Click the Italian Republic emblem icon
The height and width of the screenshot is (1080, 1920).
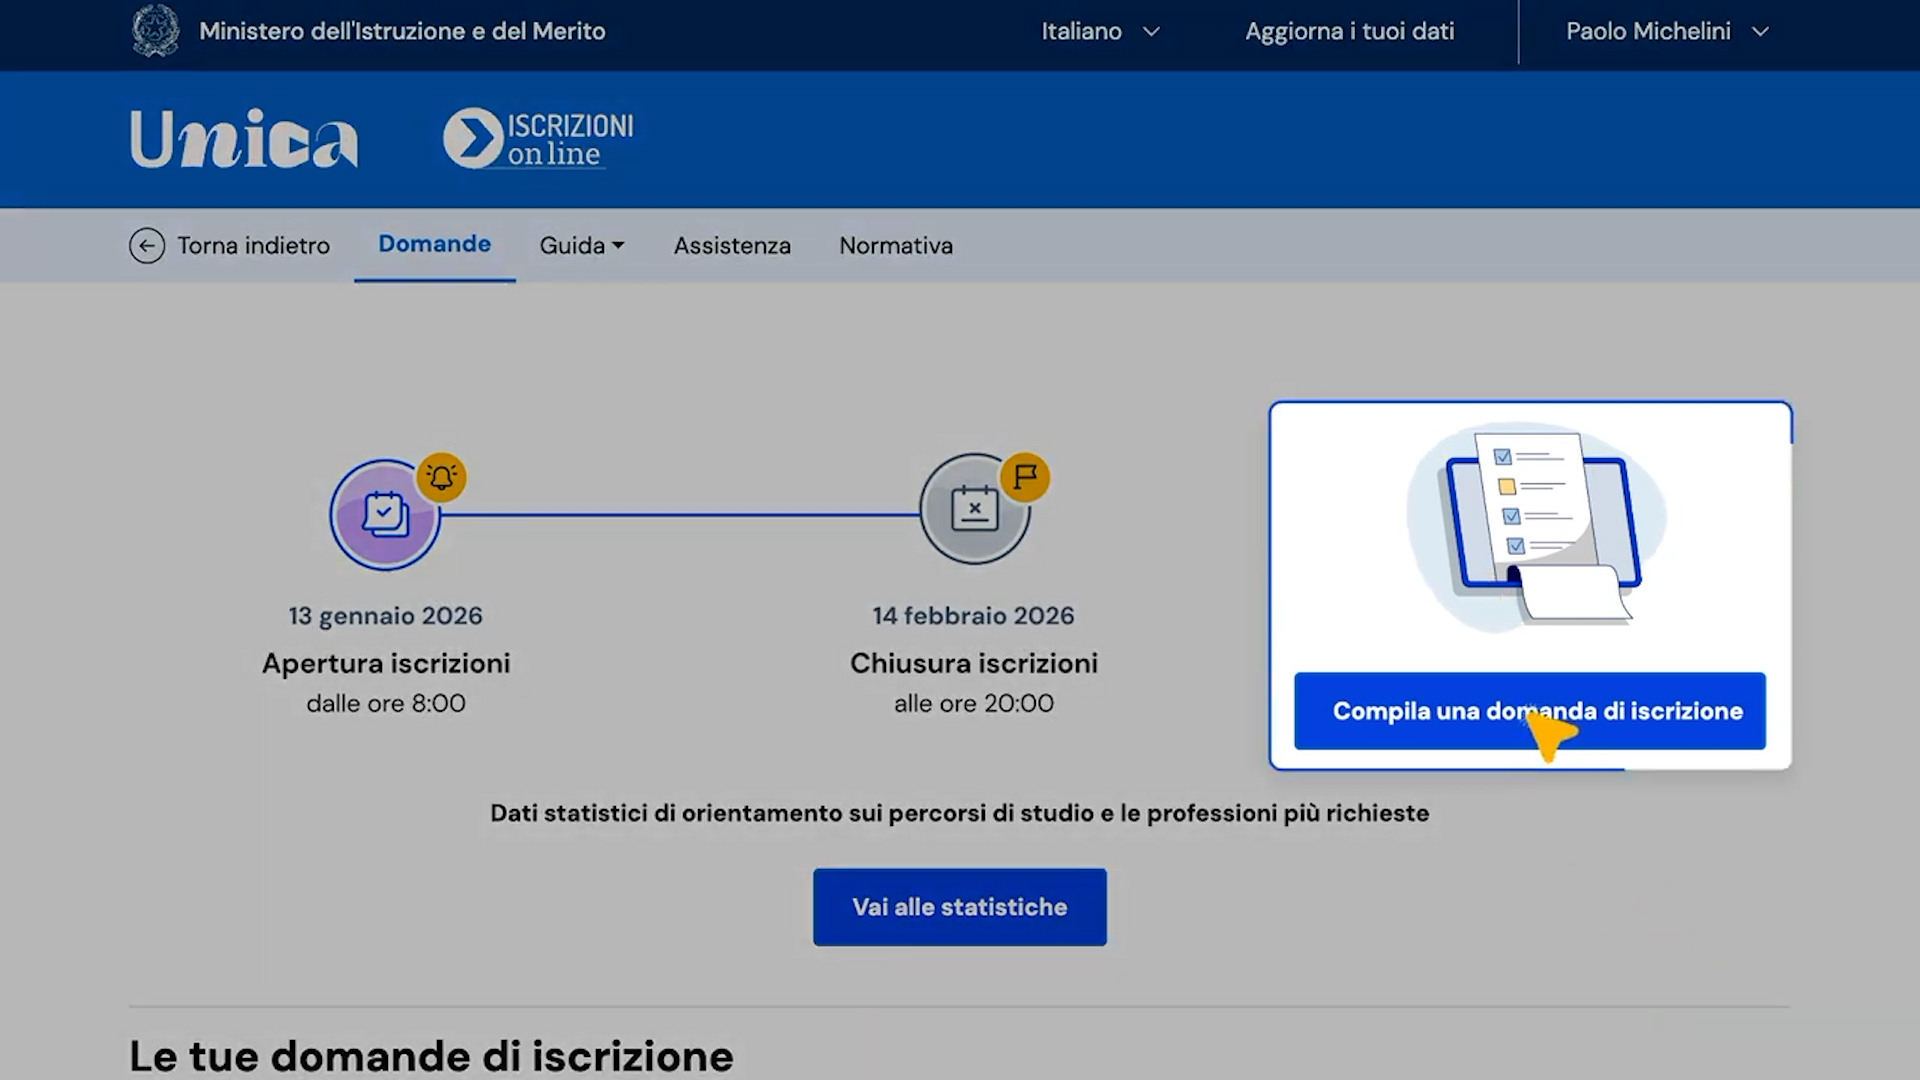click(x=155, y=30)
